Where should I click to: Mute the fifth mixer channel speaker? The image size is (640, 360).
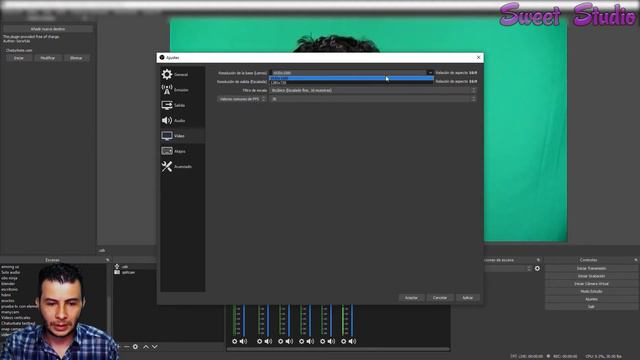[x=331, y=341]
